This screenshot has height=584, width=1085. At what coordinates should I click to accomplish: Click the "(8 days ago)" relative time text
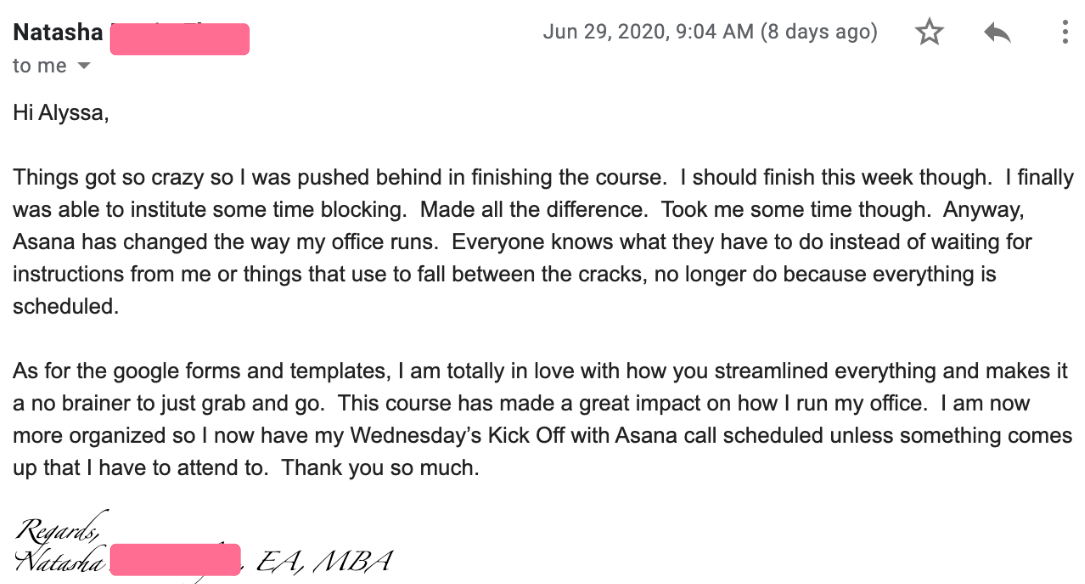(x=819, y=32)
